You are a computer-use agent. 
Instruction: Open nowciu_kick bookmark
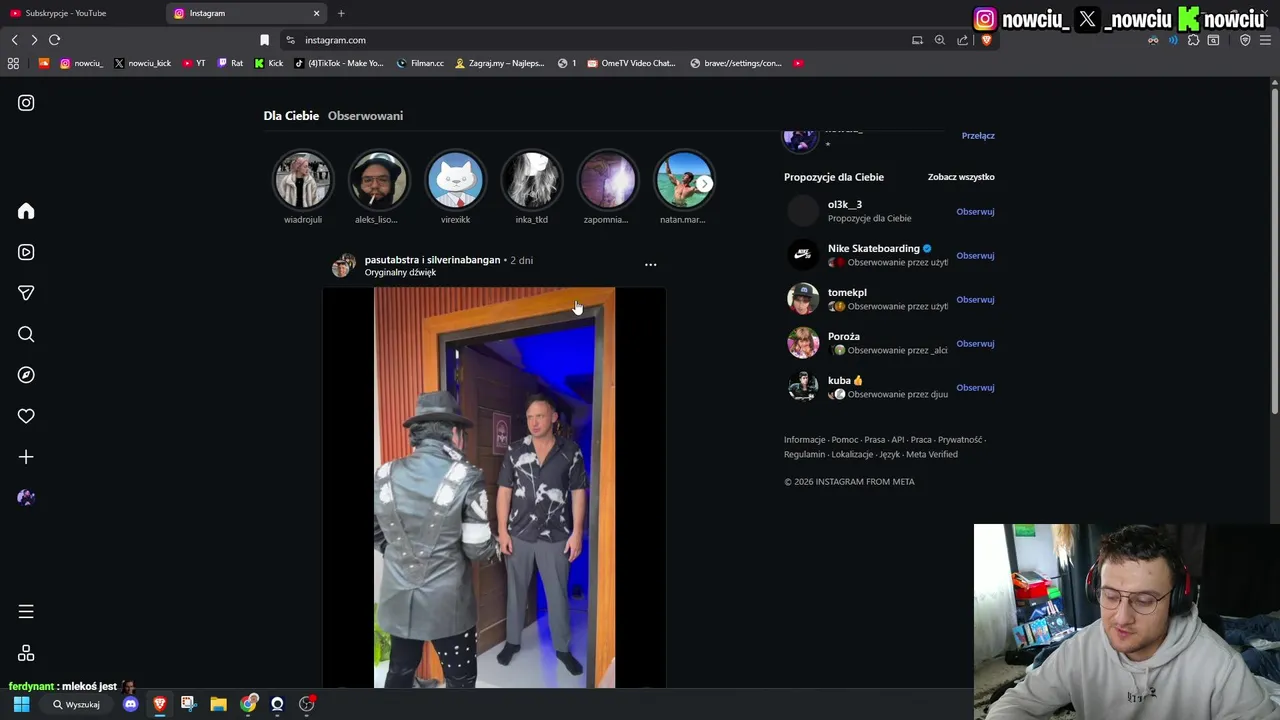142,63
